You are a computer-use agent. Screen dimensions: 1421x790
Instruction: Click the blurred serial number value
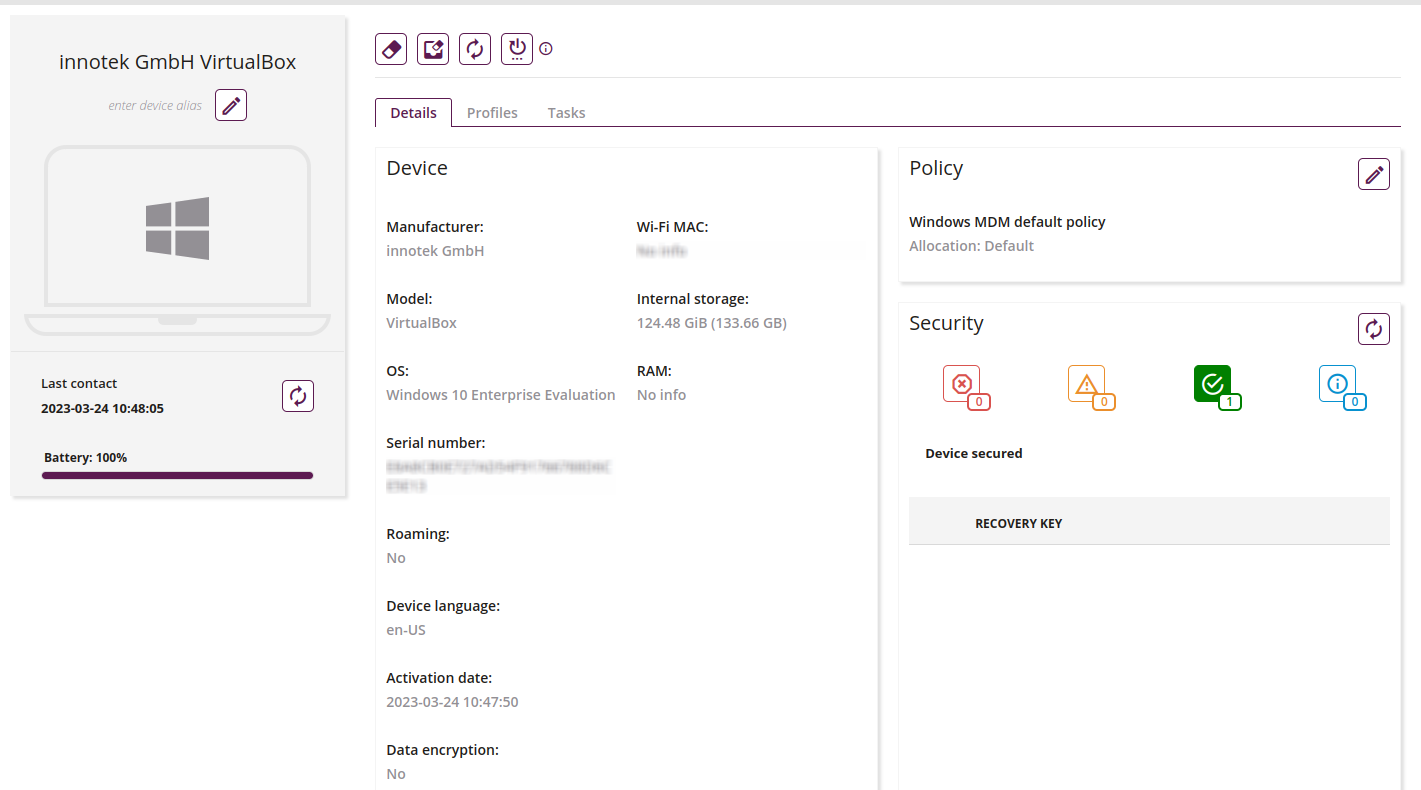click(x=498, y=476)
